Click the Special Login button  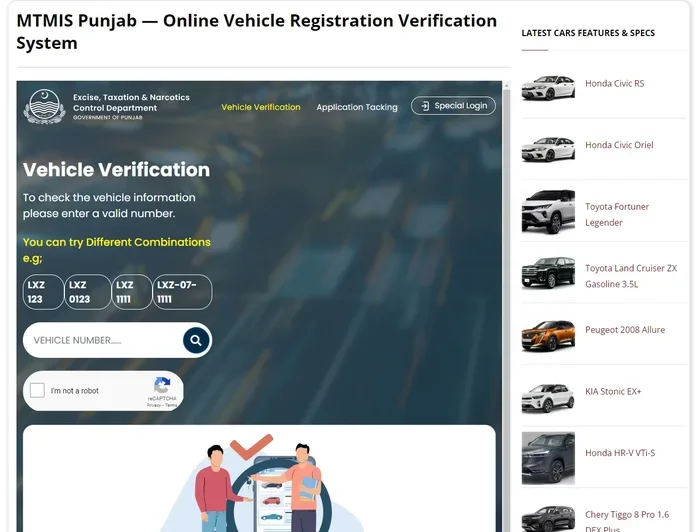click(453, 106)
